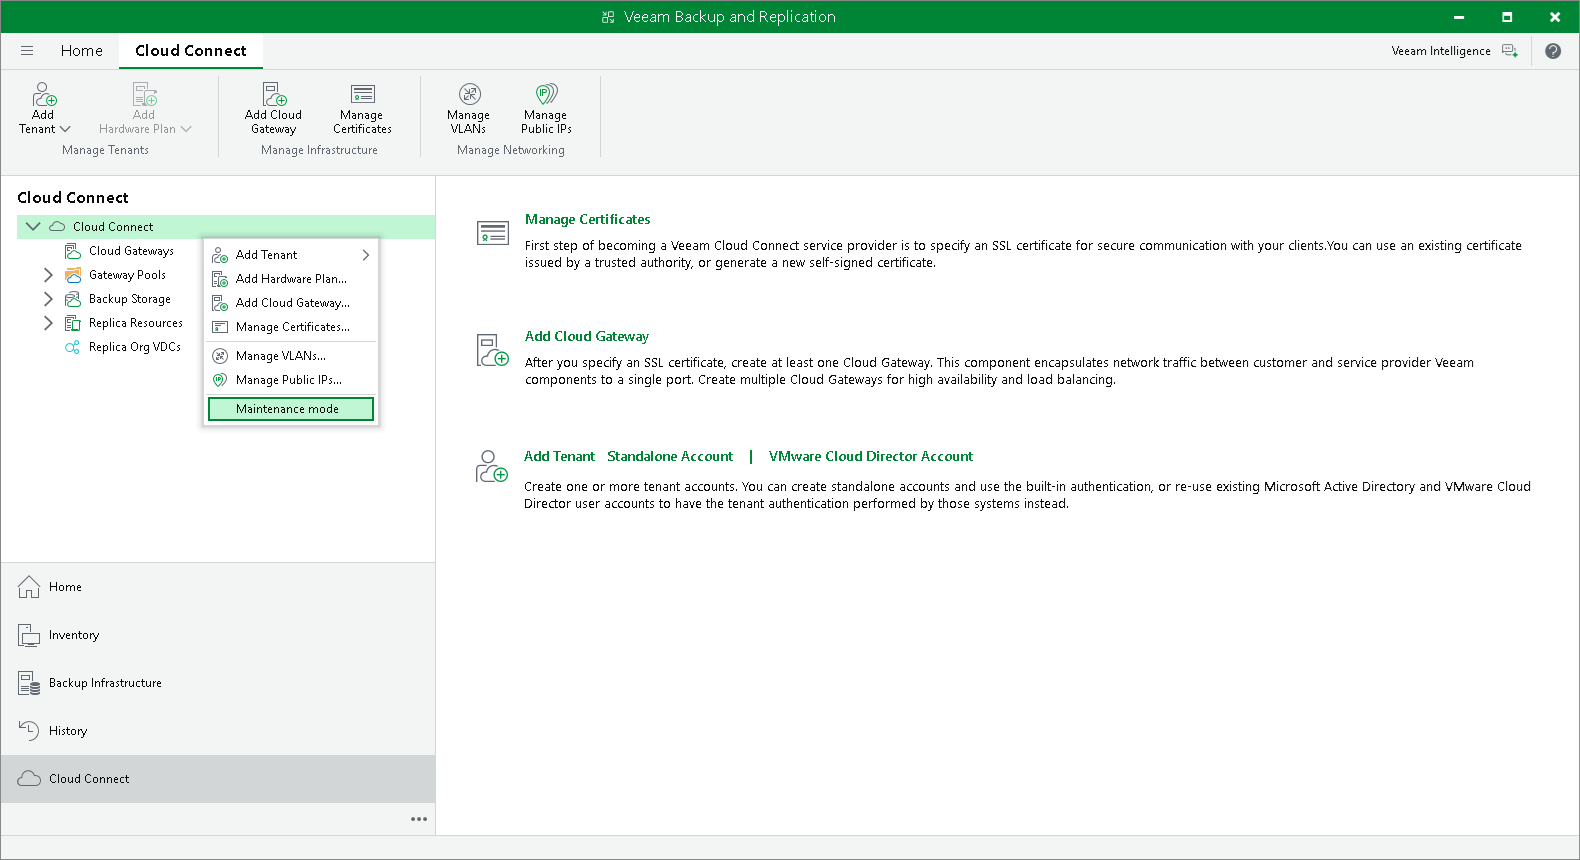Screen dimensions: 1580x860
Task: Close the Veeam Backup and Replication window
Action: click(x=1555, y=17)
